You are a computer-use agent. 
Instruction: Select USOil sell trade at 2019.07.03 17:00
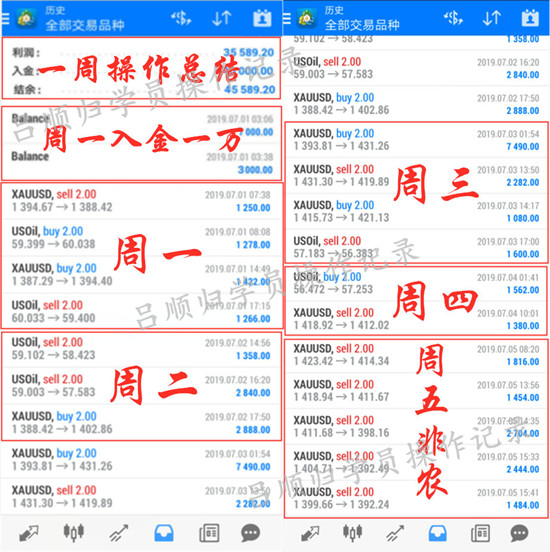(x=416, y=247)
